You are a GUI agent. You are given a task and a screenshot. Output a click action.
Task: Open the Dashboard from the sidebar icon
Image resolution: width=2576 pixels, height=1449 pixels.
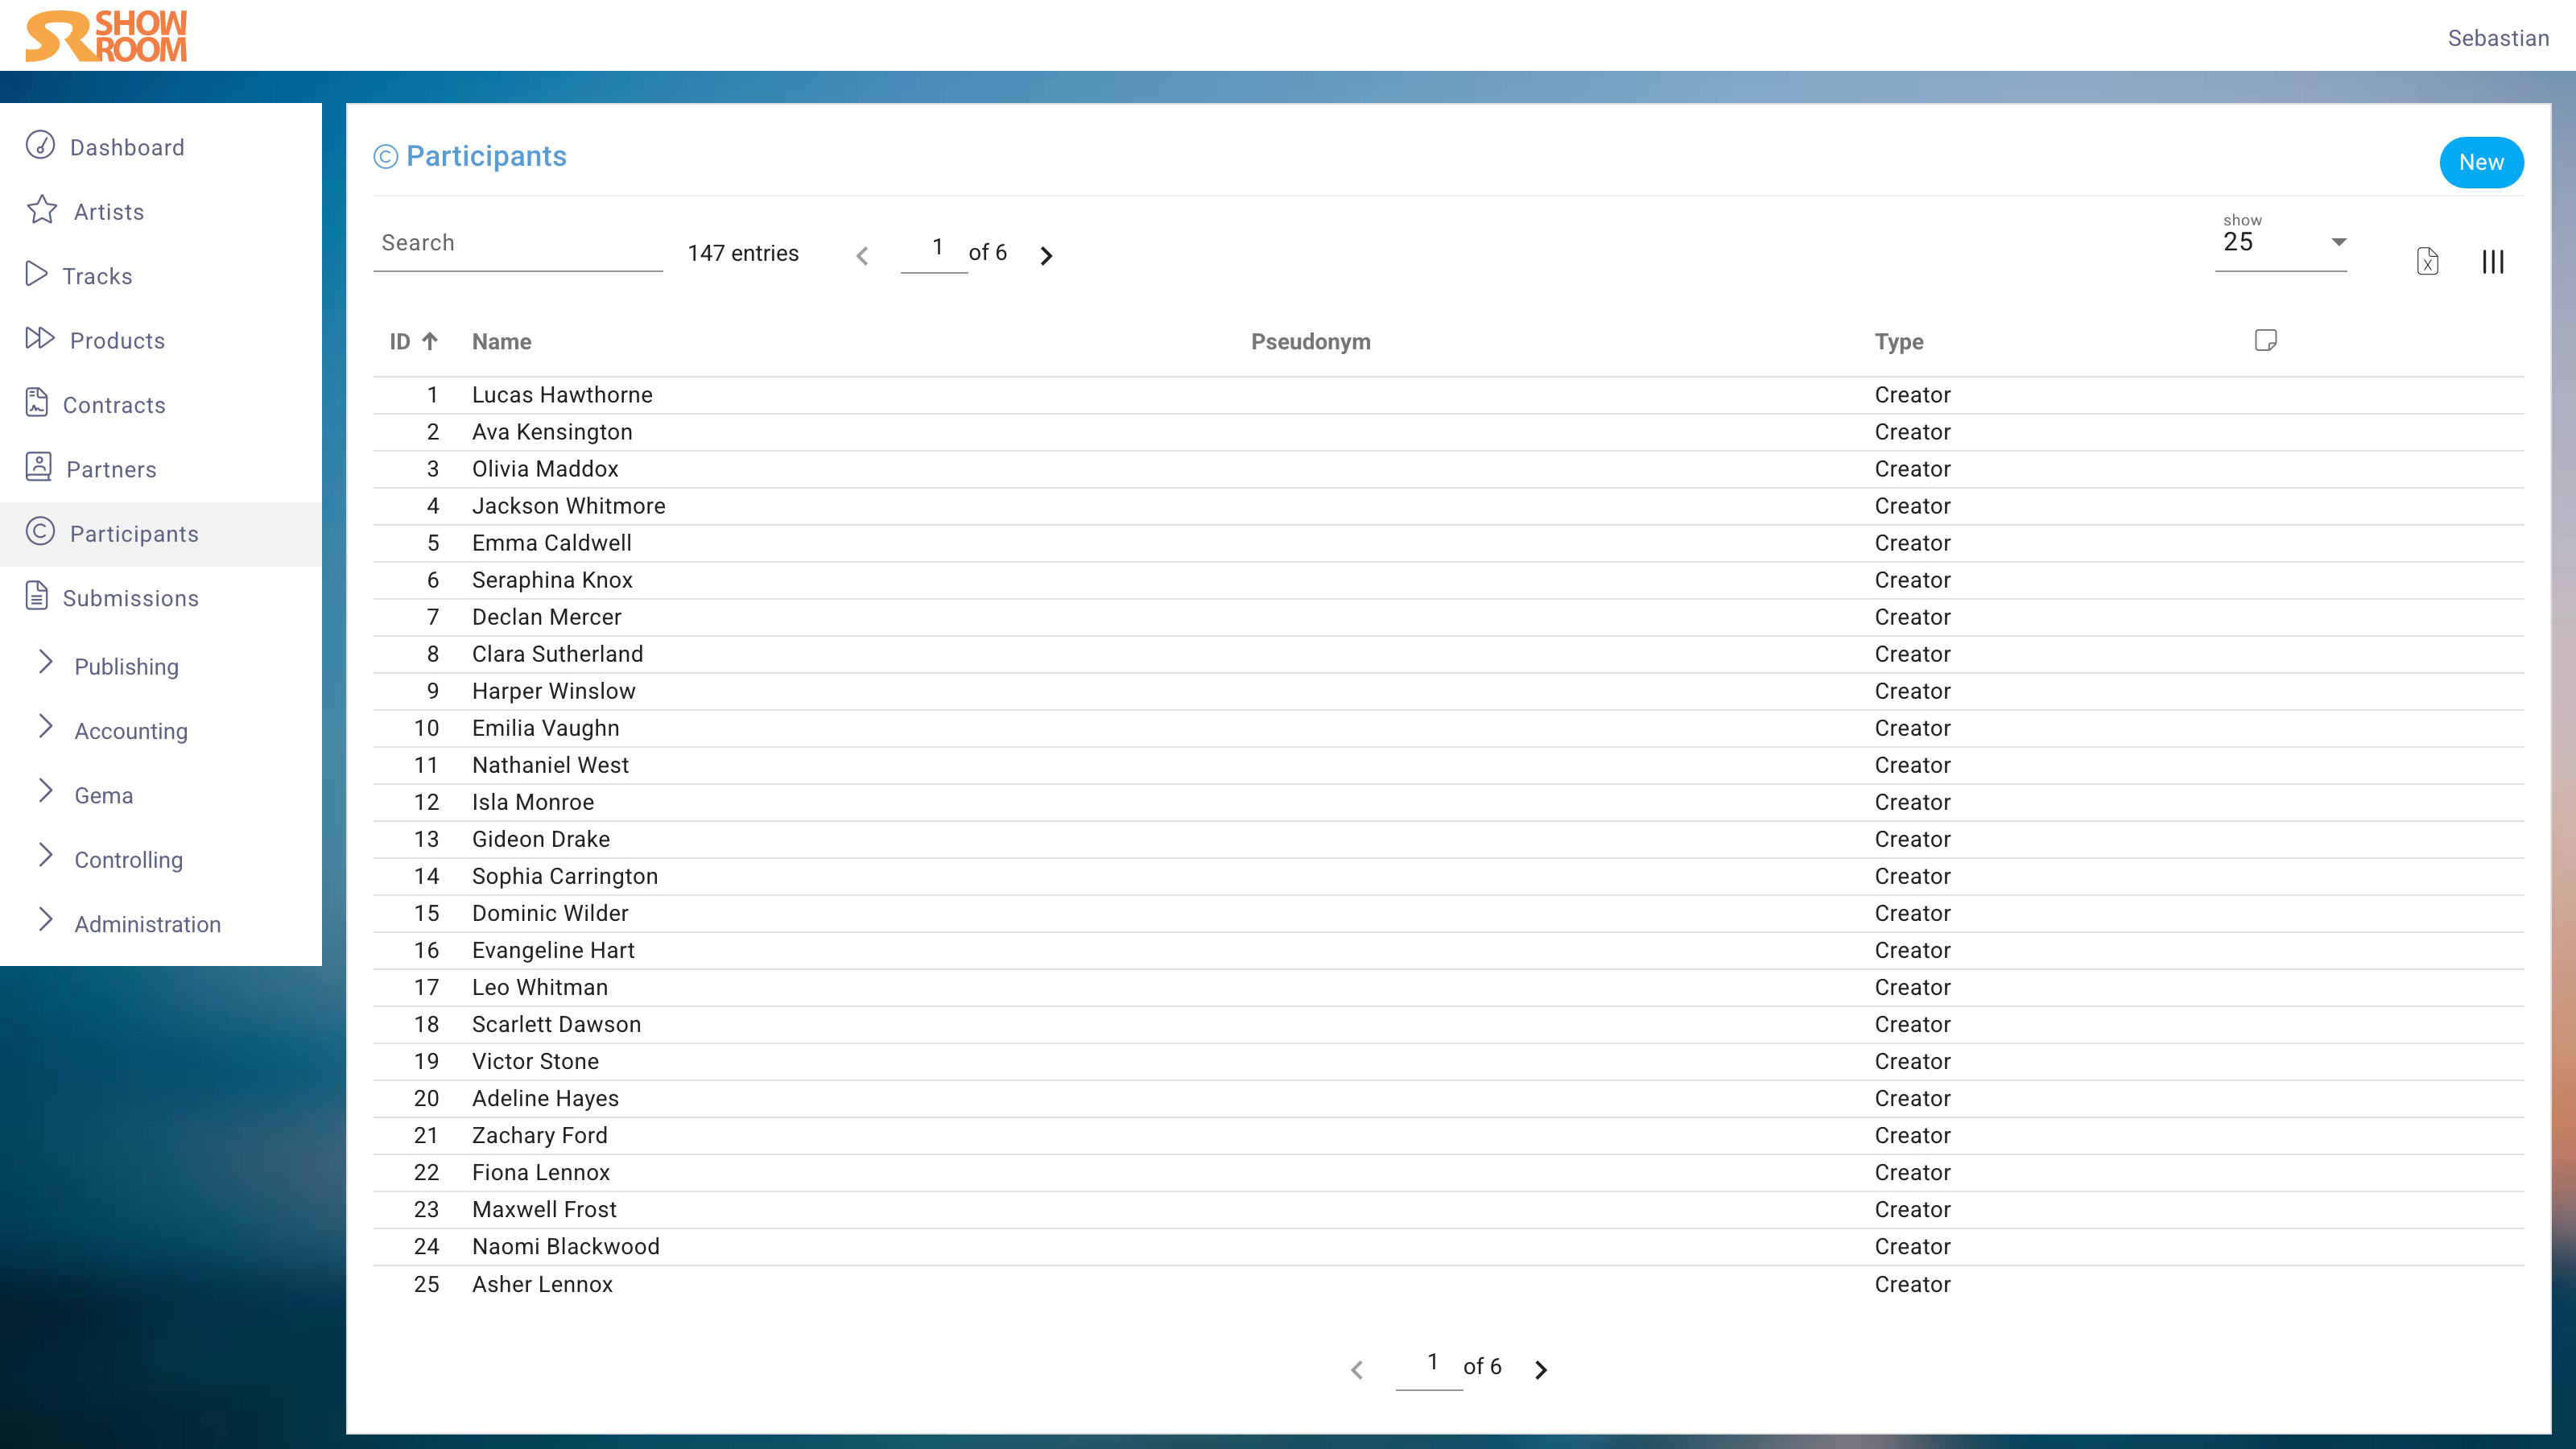pos(40,146)
